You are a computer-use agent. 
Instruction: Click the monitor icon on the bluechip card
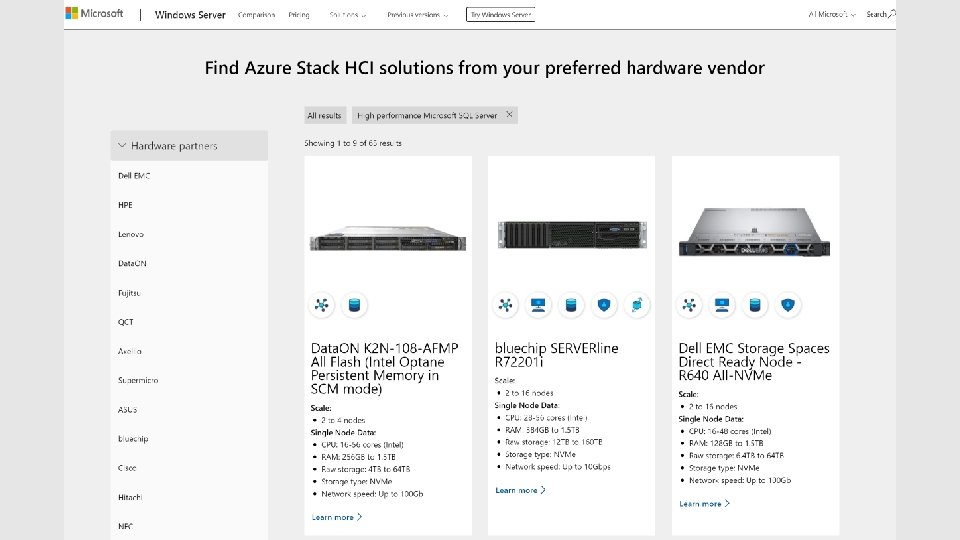click(537, 305)
